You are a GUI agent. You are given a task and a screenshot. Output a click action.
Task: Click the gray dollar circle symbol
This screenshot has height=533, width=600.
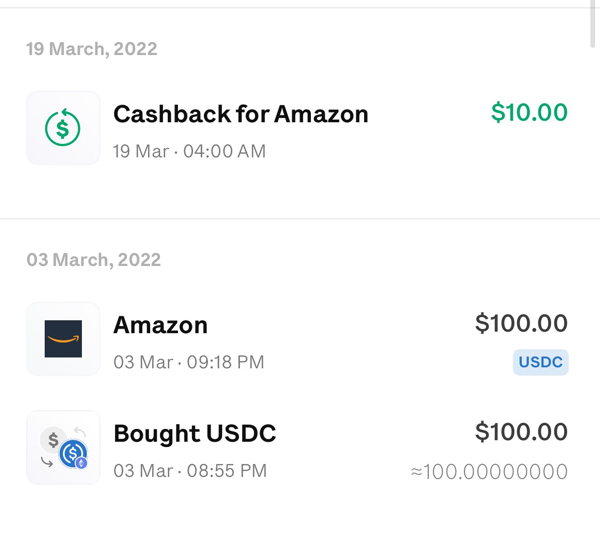click(53, 440)
